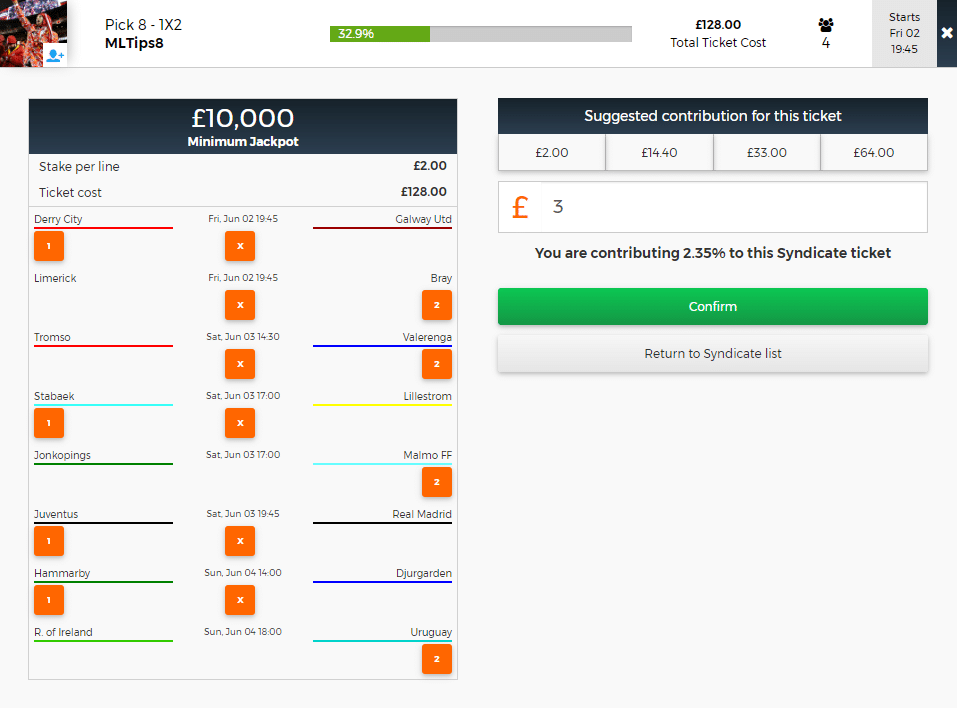The width and height of the screenshot is (957, 708).
Task: Choose the £14.40 suggested contribution
Action: click(659, 153)
